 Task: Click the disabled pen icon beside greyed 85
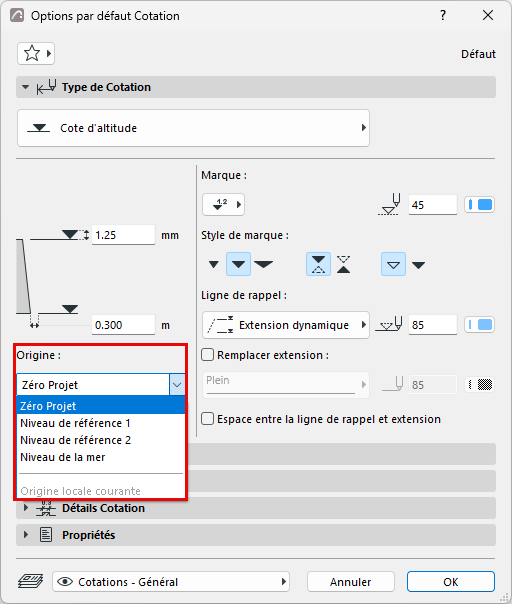393,384
